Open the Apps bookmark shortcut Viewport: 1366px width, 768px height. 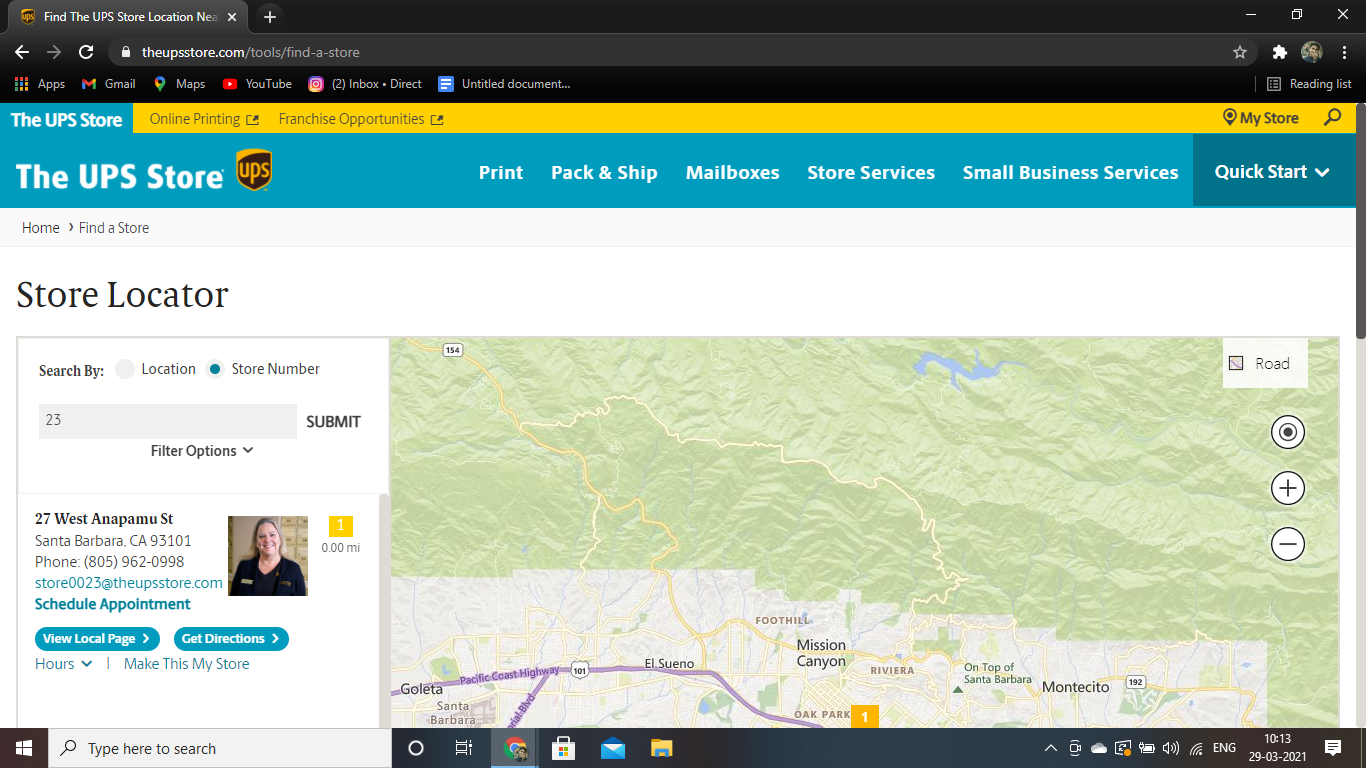[40, 84]
